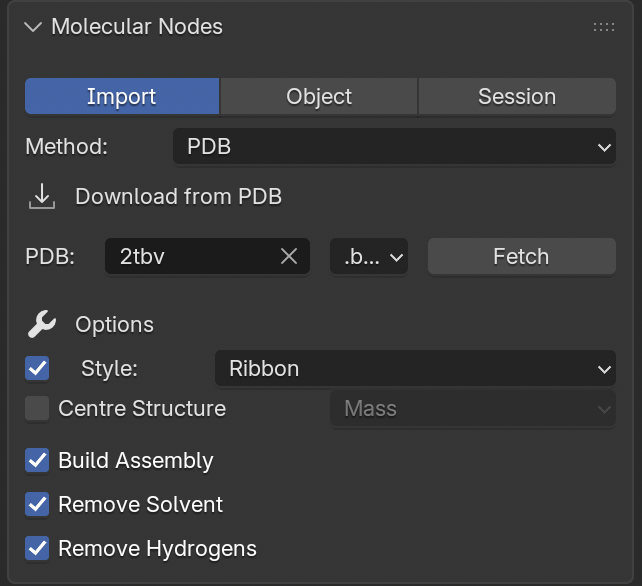Click the Molecular Nodes panel title
The width and height of the screenshot is (642, 586).
pos(137,27)
